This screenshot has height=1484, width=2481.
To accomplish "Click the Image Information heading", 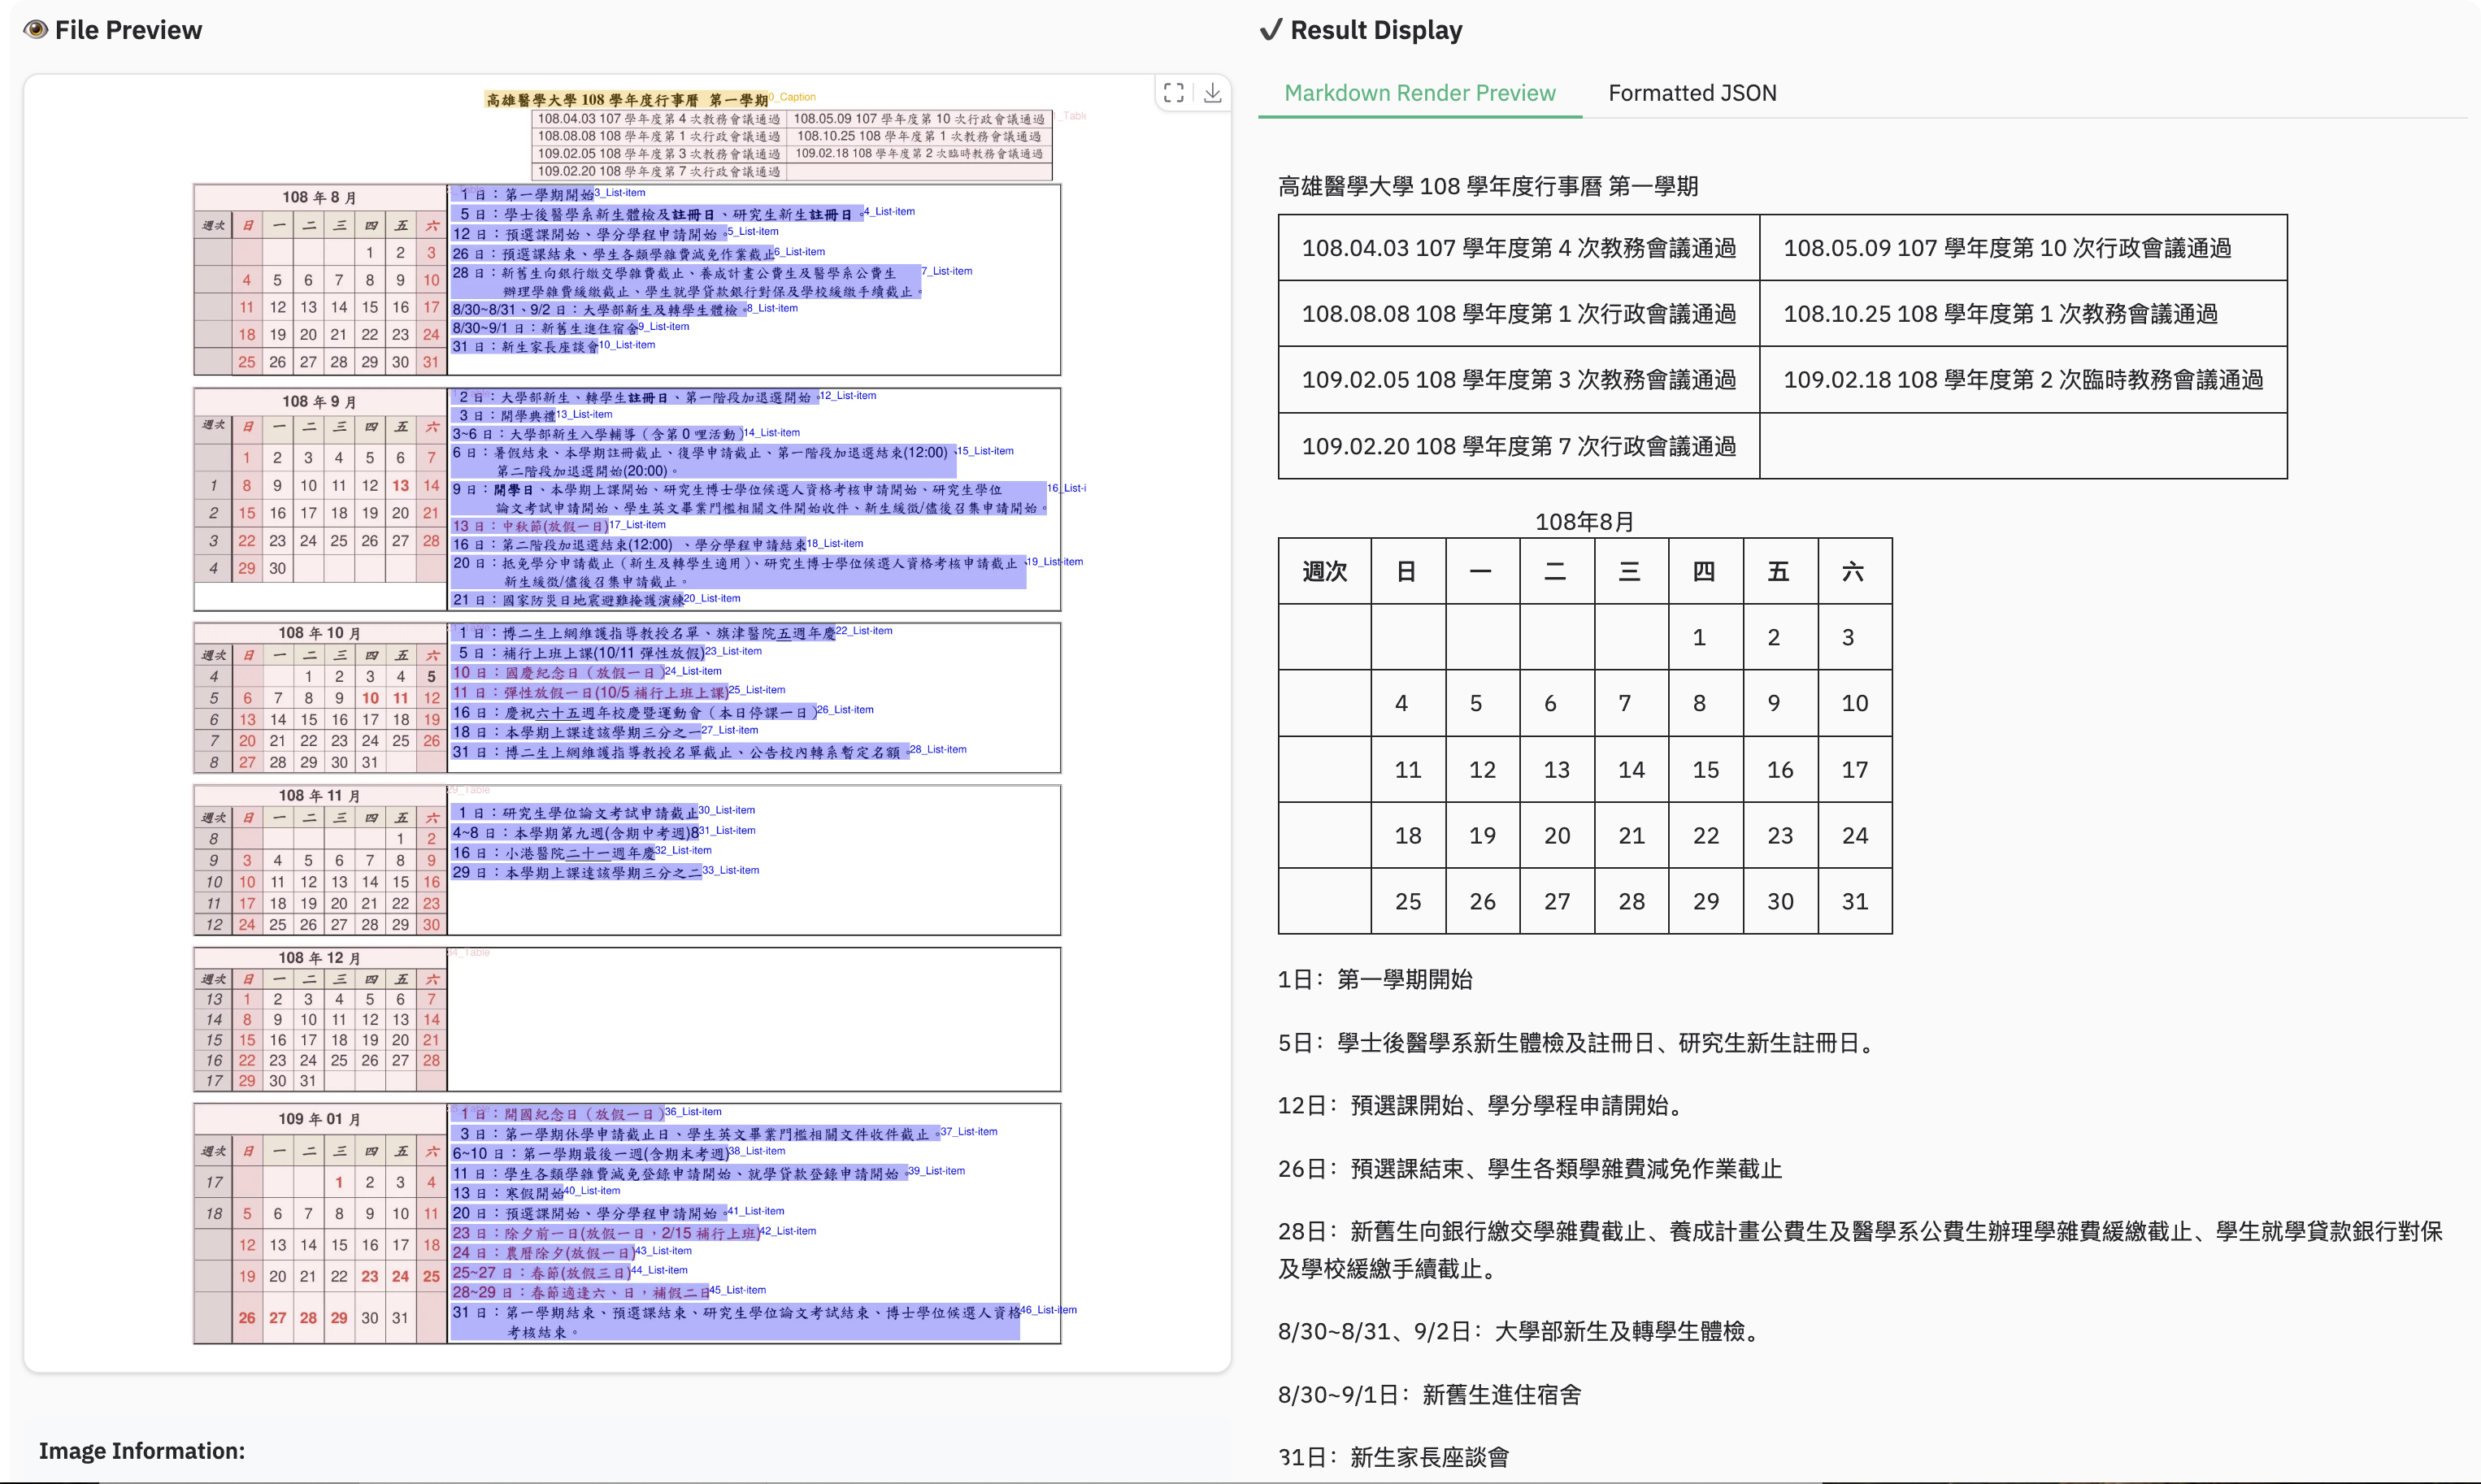I will pos(142,1450).
